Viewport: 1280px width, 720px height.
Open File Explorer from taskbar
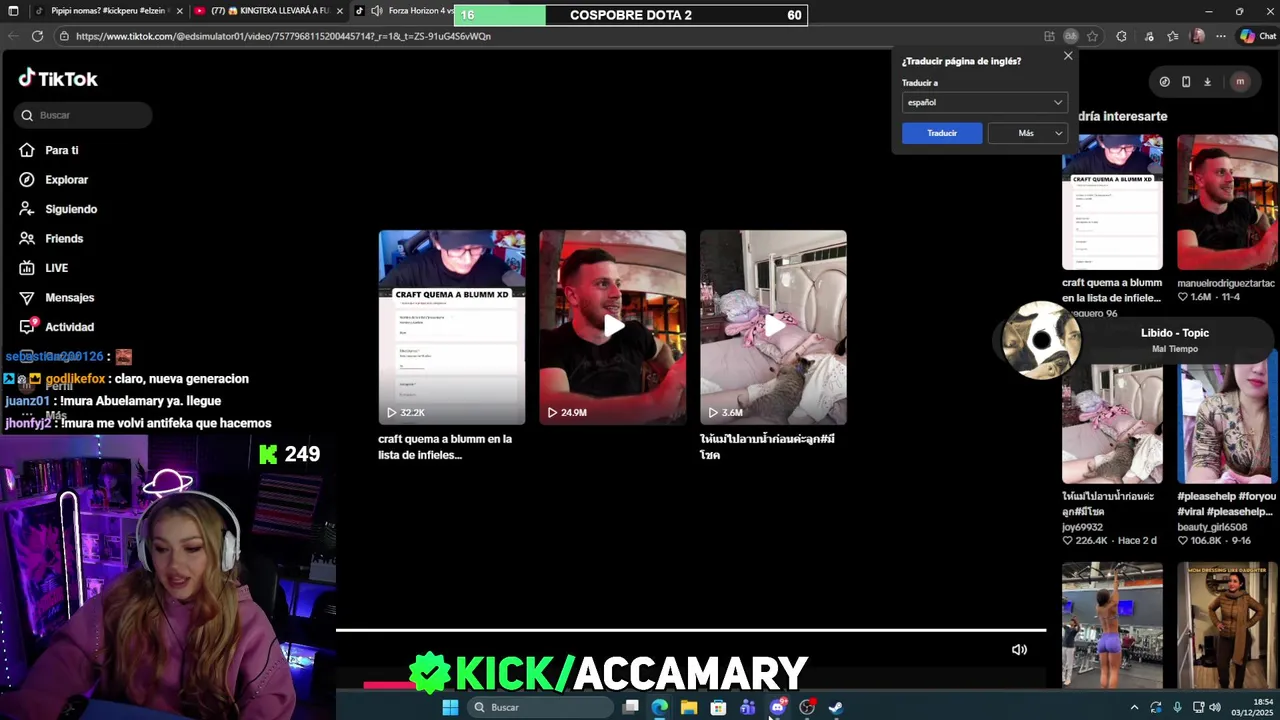[689, 707]
